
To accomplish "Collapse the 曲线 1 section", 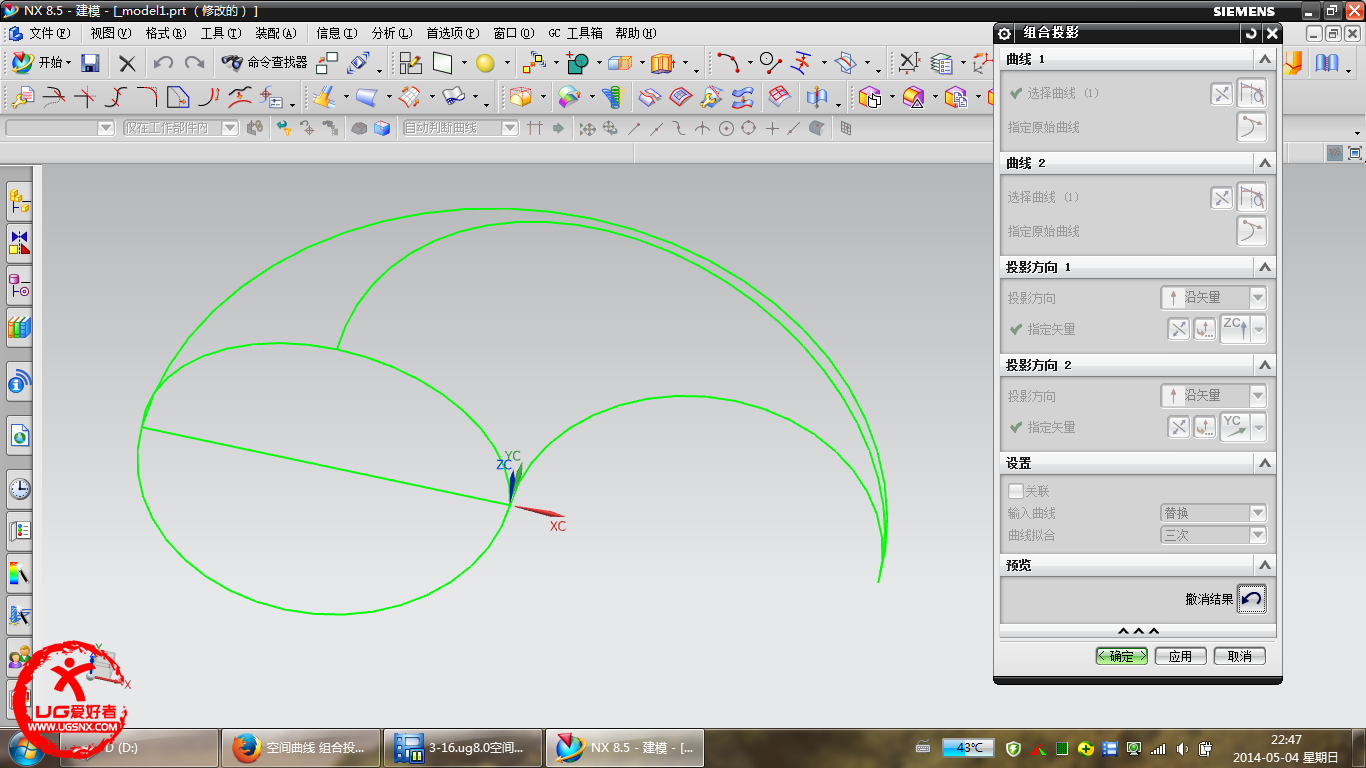I will coord(1265,59).
